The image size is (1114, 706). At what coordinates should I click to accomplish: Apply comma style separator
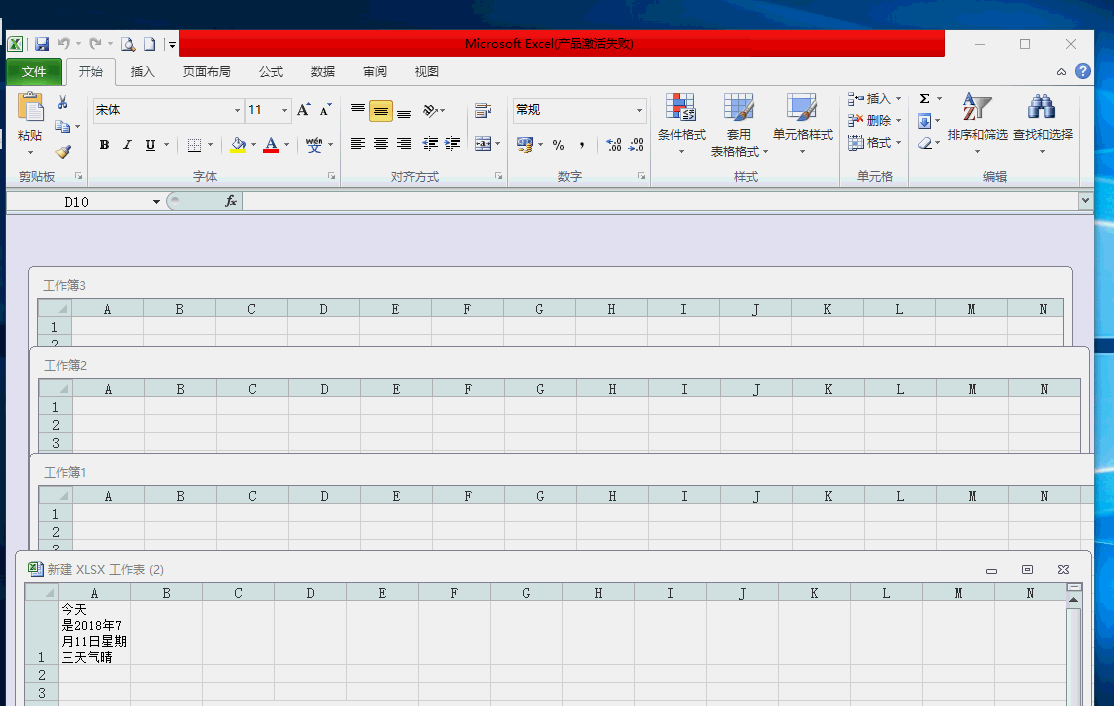582,145
